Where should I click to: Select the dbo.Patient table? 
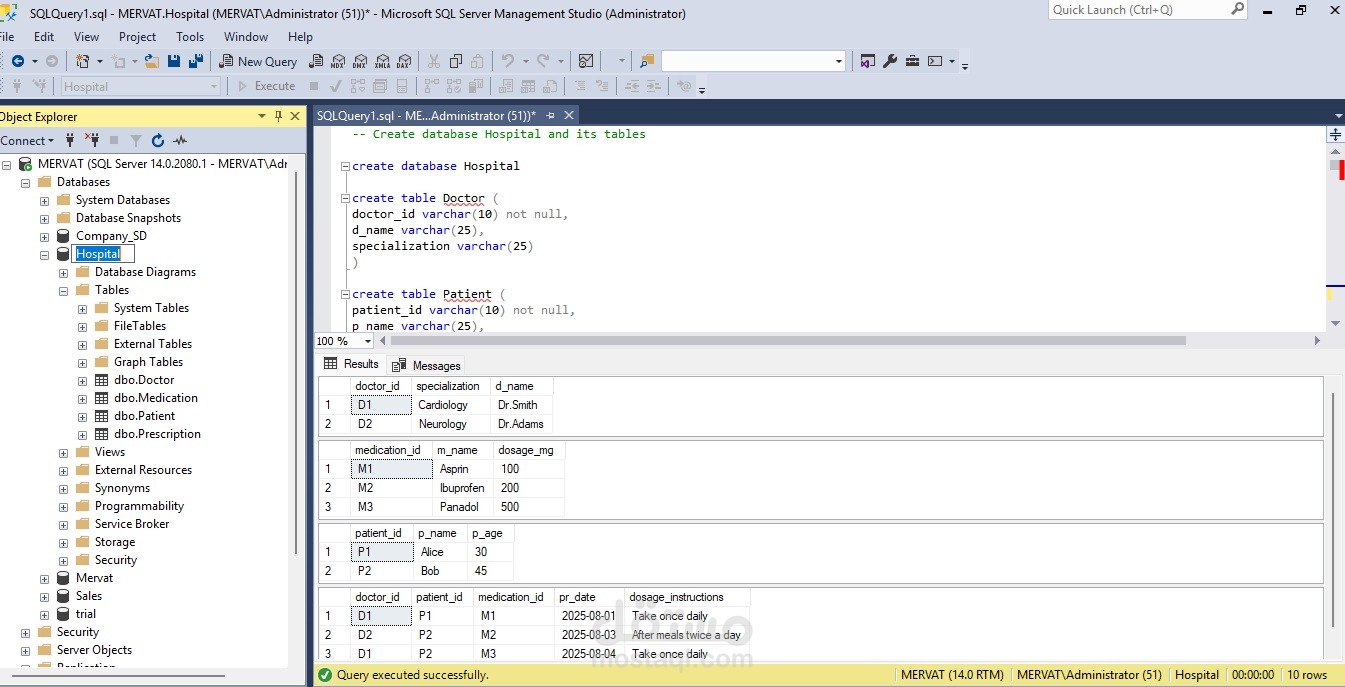tap(144, 416)
